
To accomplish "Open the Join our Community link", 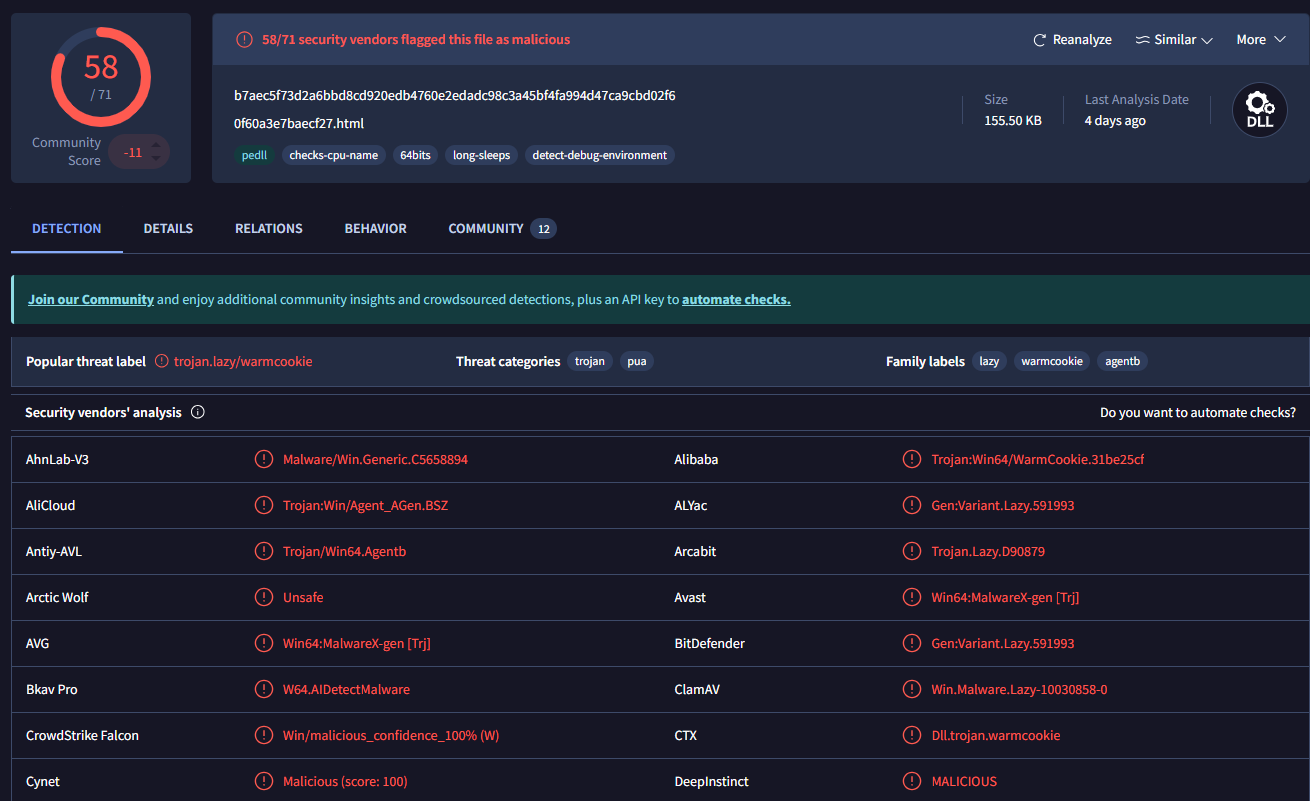I will pos(90,299).
